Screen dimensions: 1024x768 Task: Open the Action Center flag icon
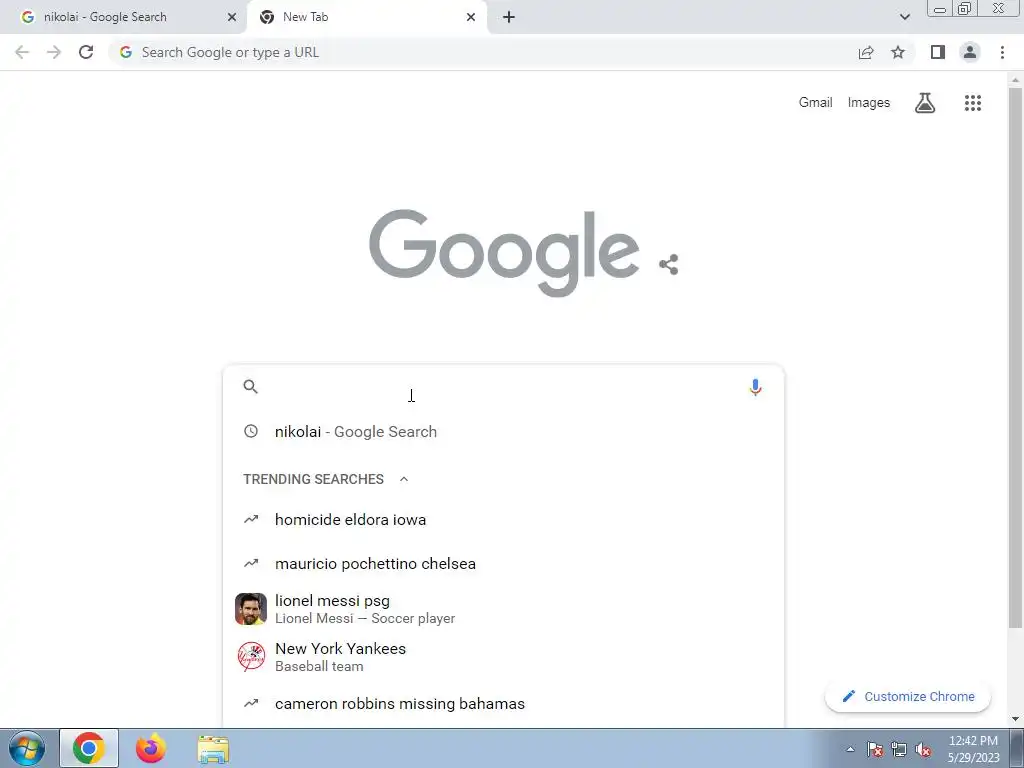pyautogui.click(x=874, y=749)
